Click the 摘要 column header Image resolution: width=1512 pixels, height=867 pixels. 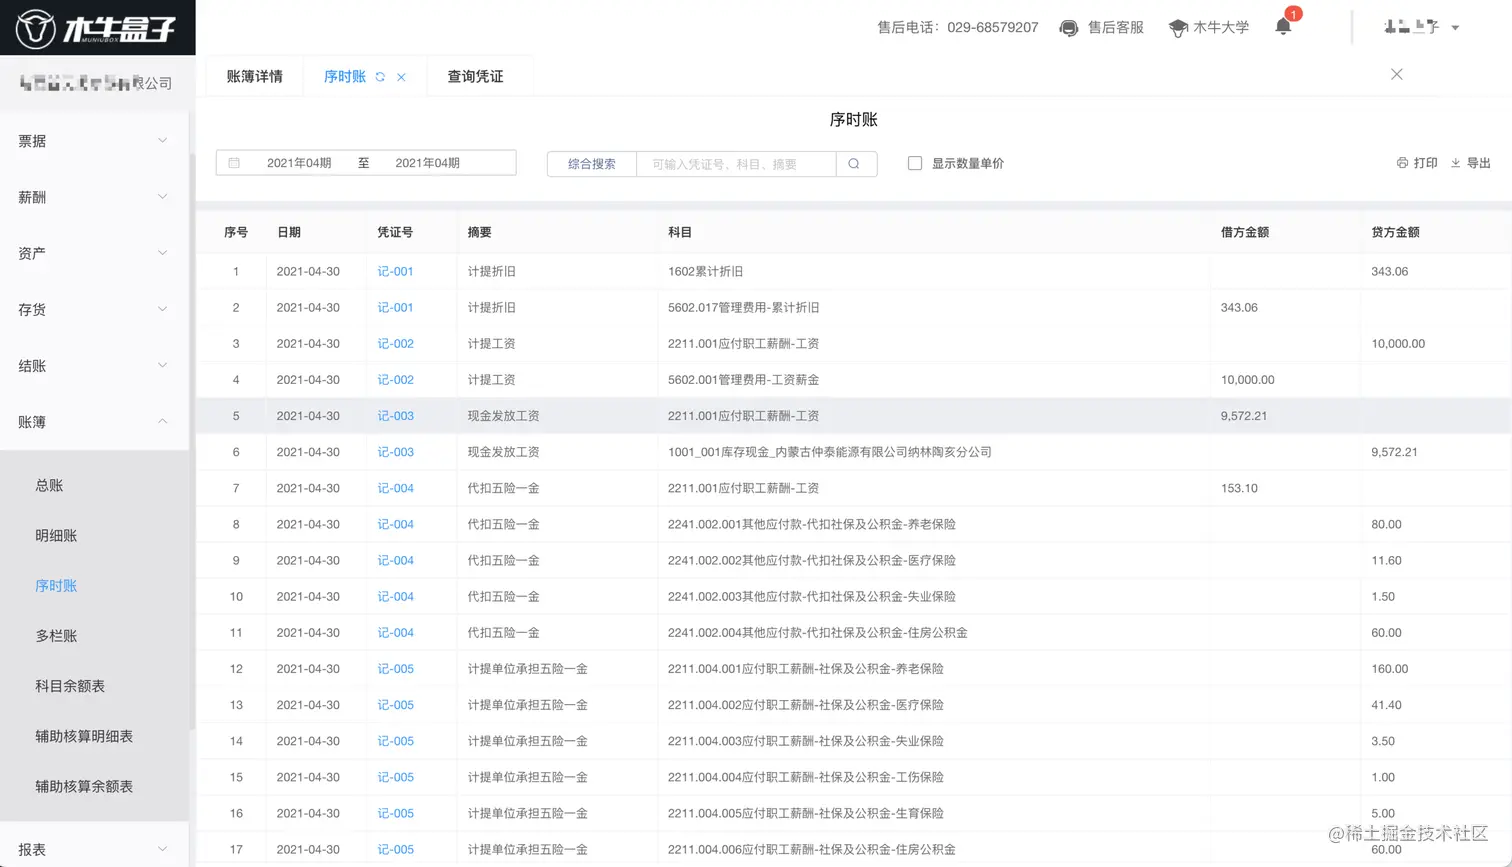(x=479, y=232)
